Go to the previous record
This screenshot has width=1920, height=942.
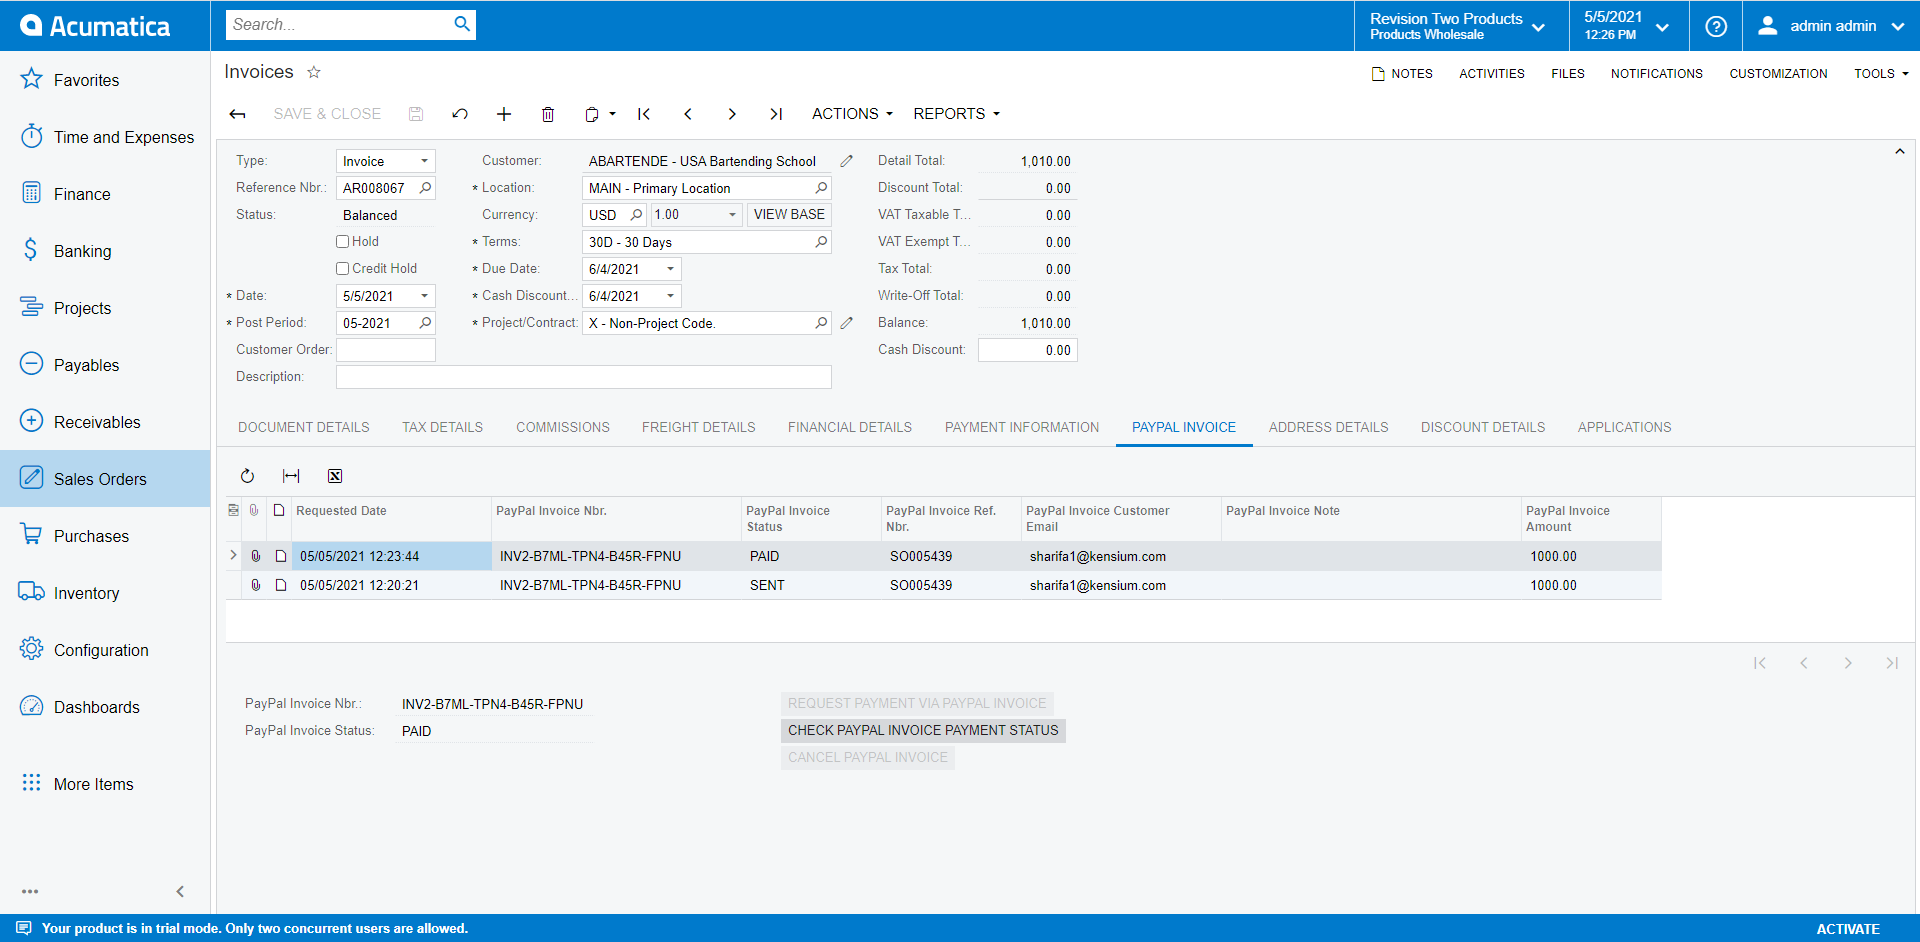[x=688, y=114]
